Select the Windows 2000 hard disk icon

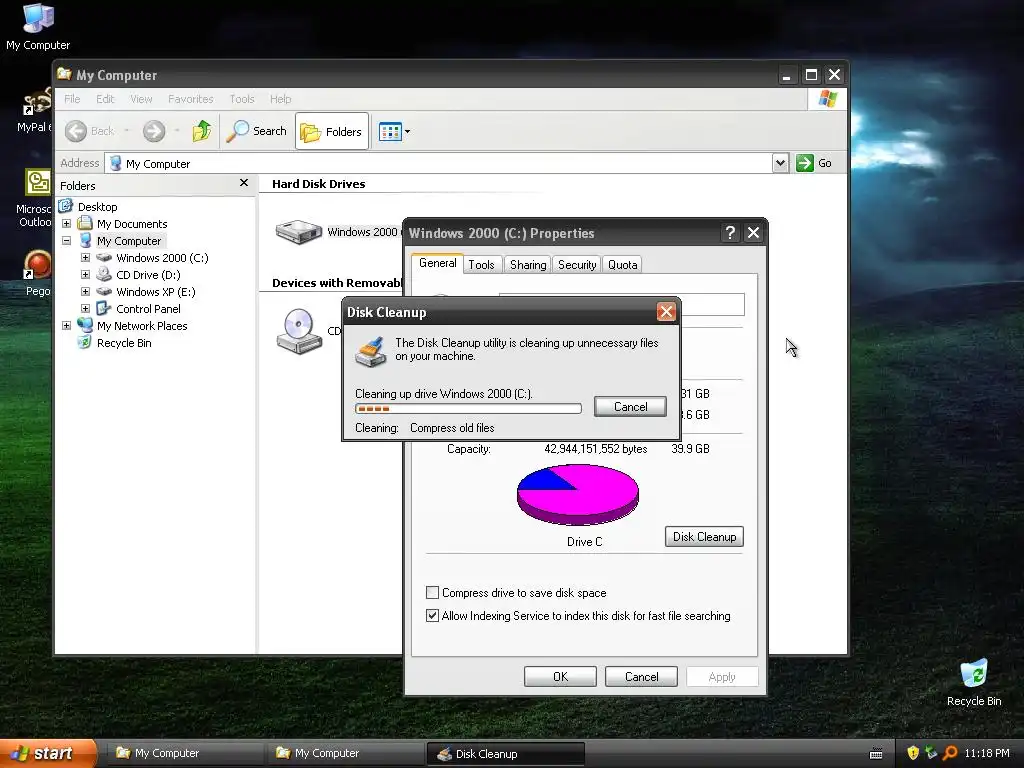298,232
